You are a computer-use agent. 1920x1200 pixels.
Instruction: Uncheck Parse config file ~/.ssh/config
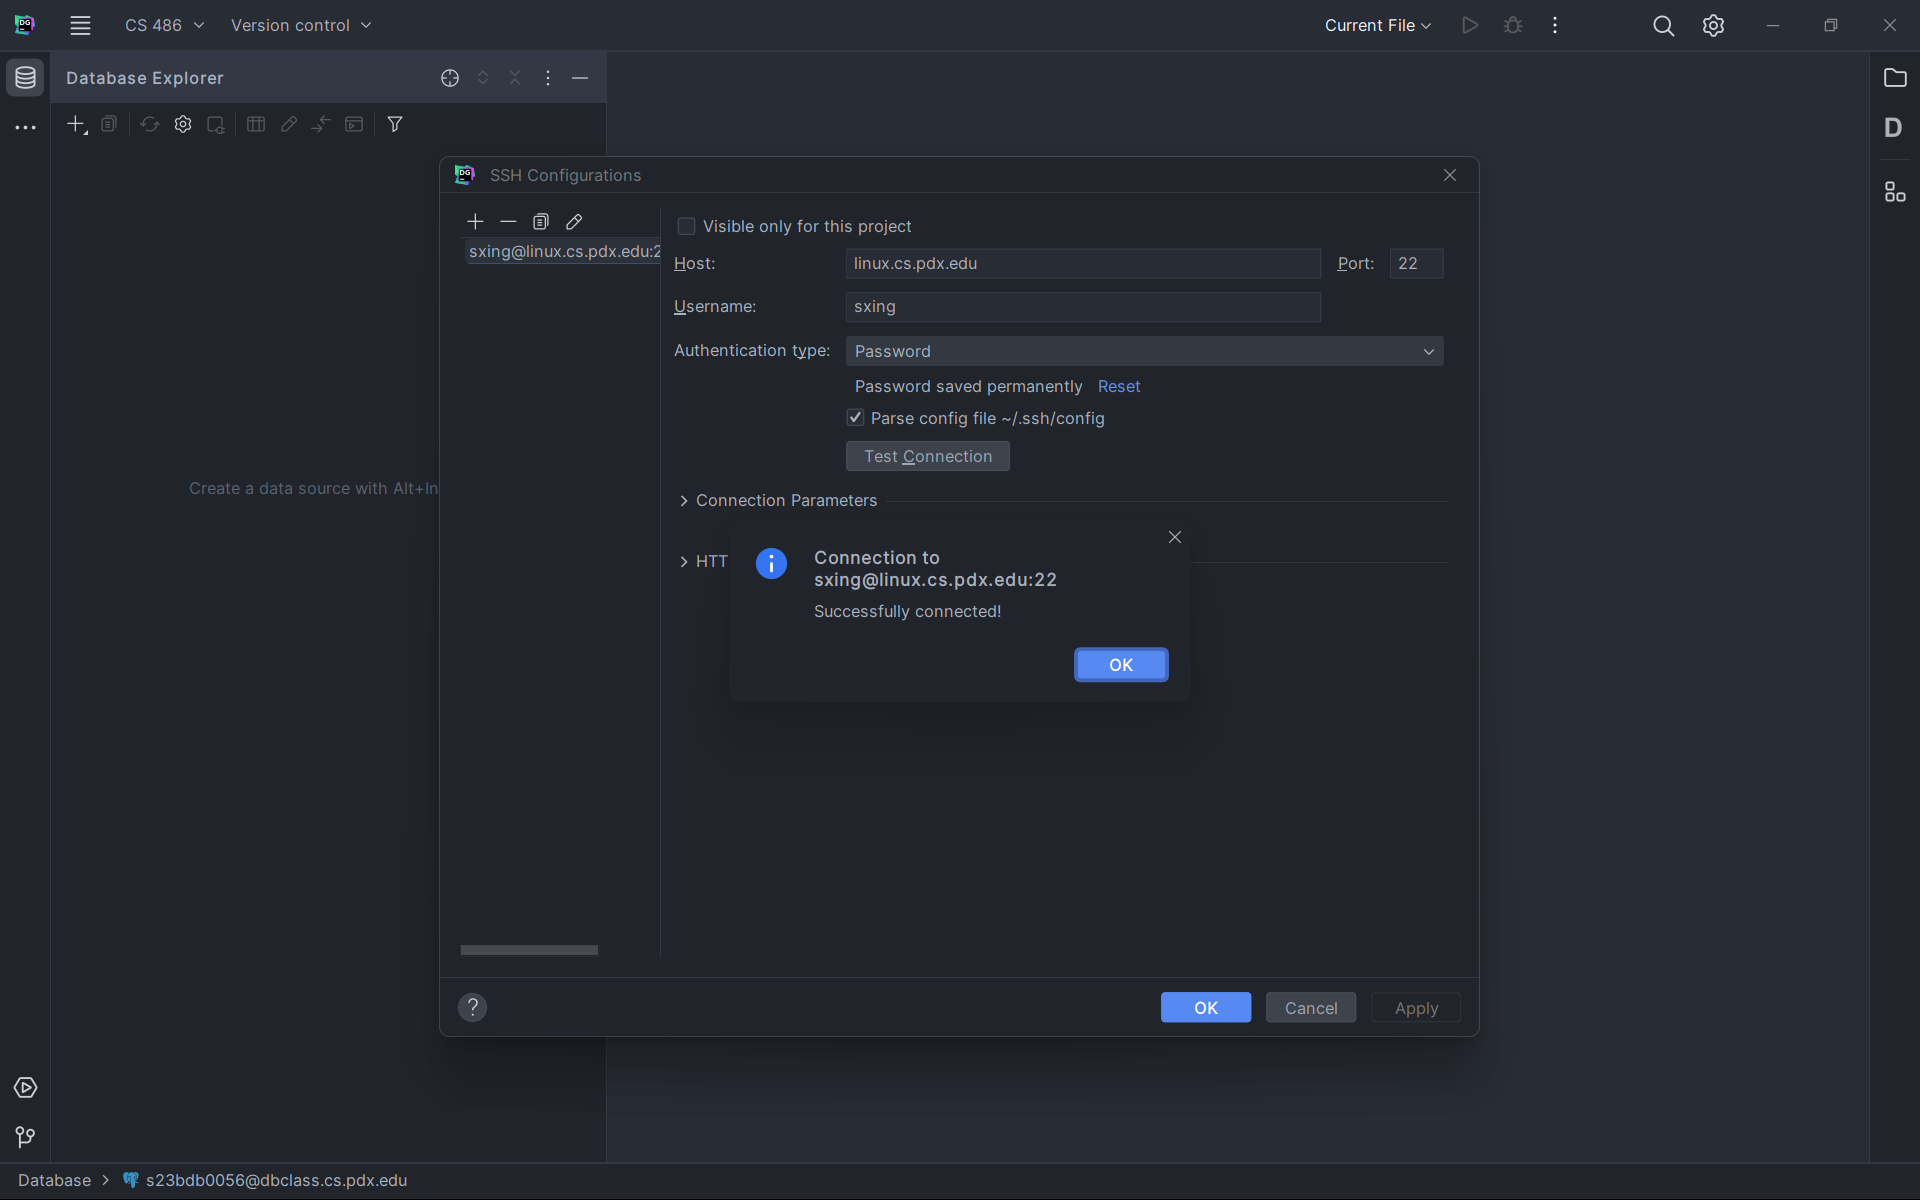(855, 418)
